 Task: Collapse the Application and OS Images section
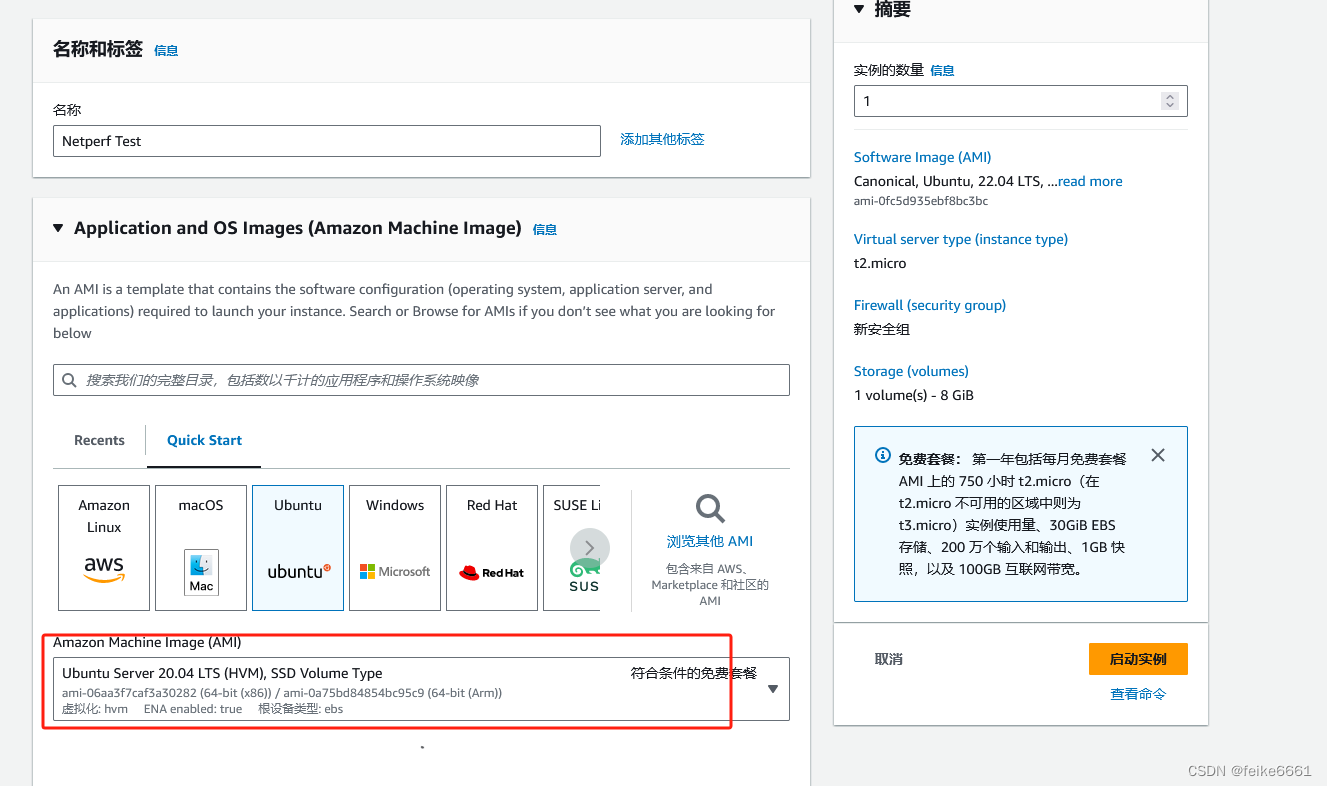point(60,228)
